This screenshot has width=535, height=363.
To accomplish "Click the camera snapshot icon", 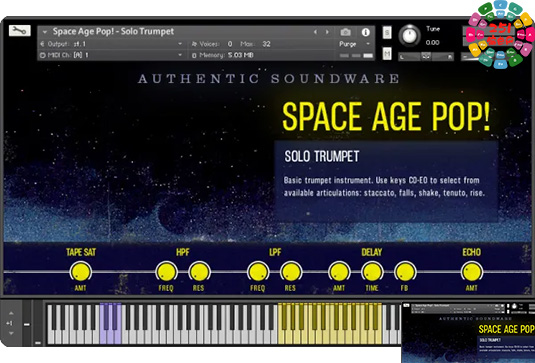I will (345, 32).
